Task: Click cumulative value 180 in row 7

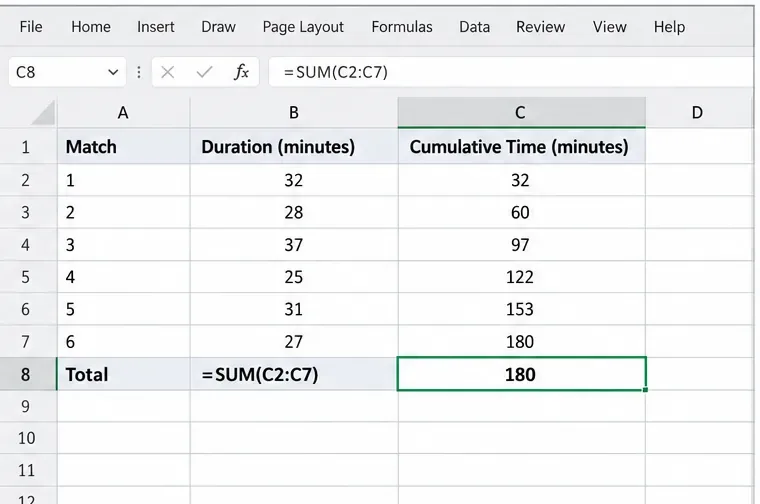Action: point(522,342)
